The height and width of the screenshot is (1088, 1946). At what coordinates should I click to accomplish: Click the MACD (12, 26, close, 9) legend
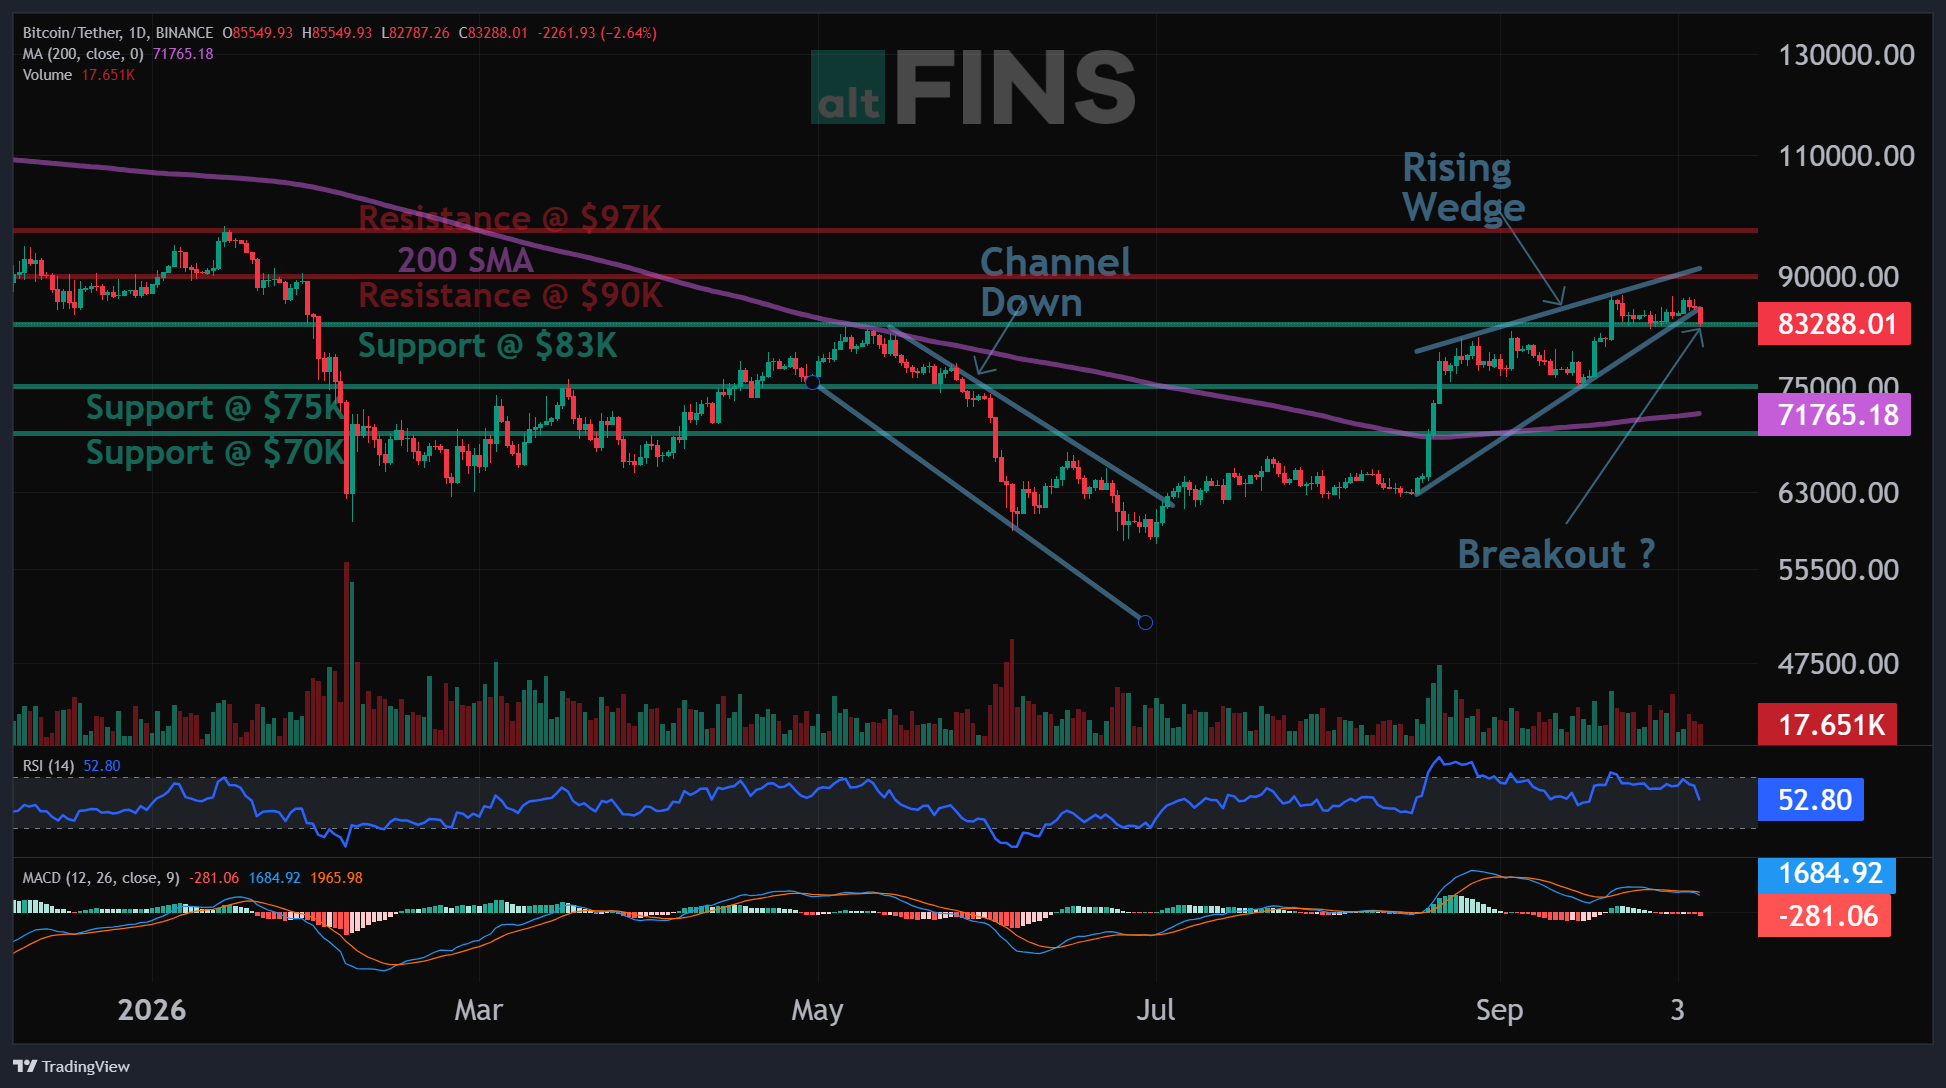coord(101,878)
